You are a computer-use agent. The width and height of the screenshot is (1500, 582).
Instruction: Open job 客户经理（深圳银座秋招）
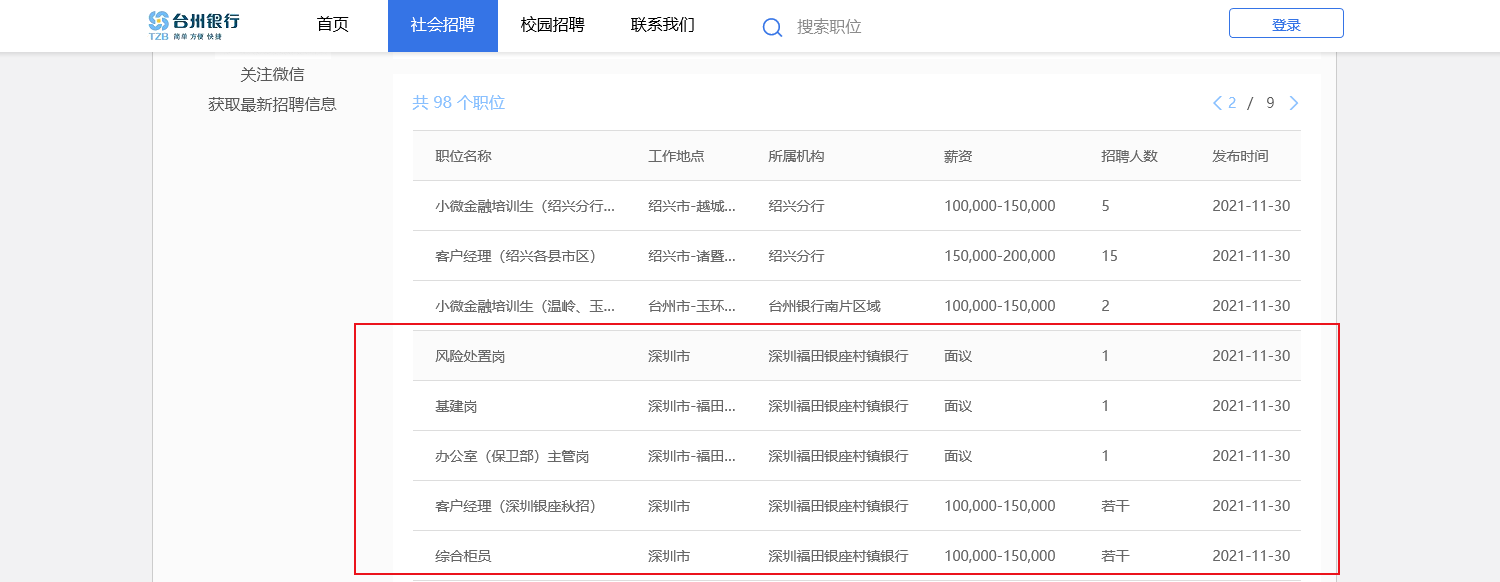click(515, 506)
